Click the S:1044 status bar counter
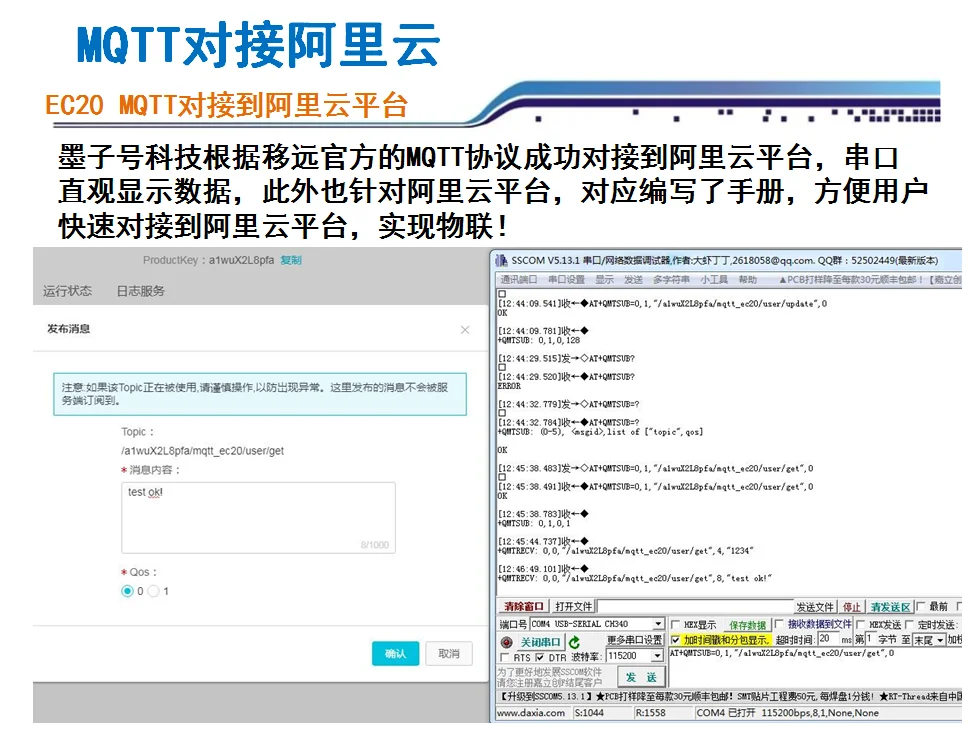This screenshot has height=729, width=969. [x=590, y=713]
